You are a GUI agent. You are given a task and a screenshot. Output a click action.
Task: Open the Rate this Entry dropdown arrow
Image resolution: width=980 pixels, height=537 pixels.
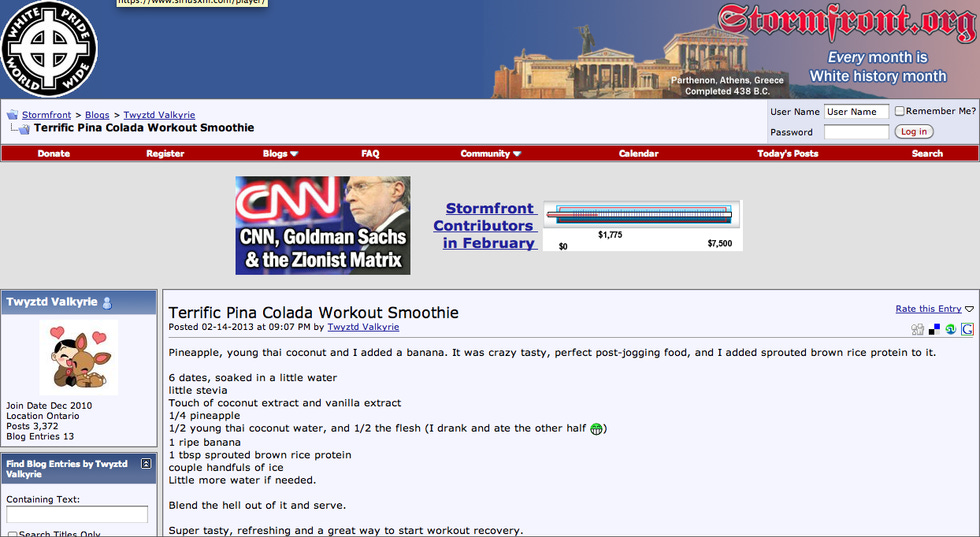969,309
